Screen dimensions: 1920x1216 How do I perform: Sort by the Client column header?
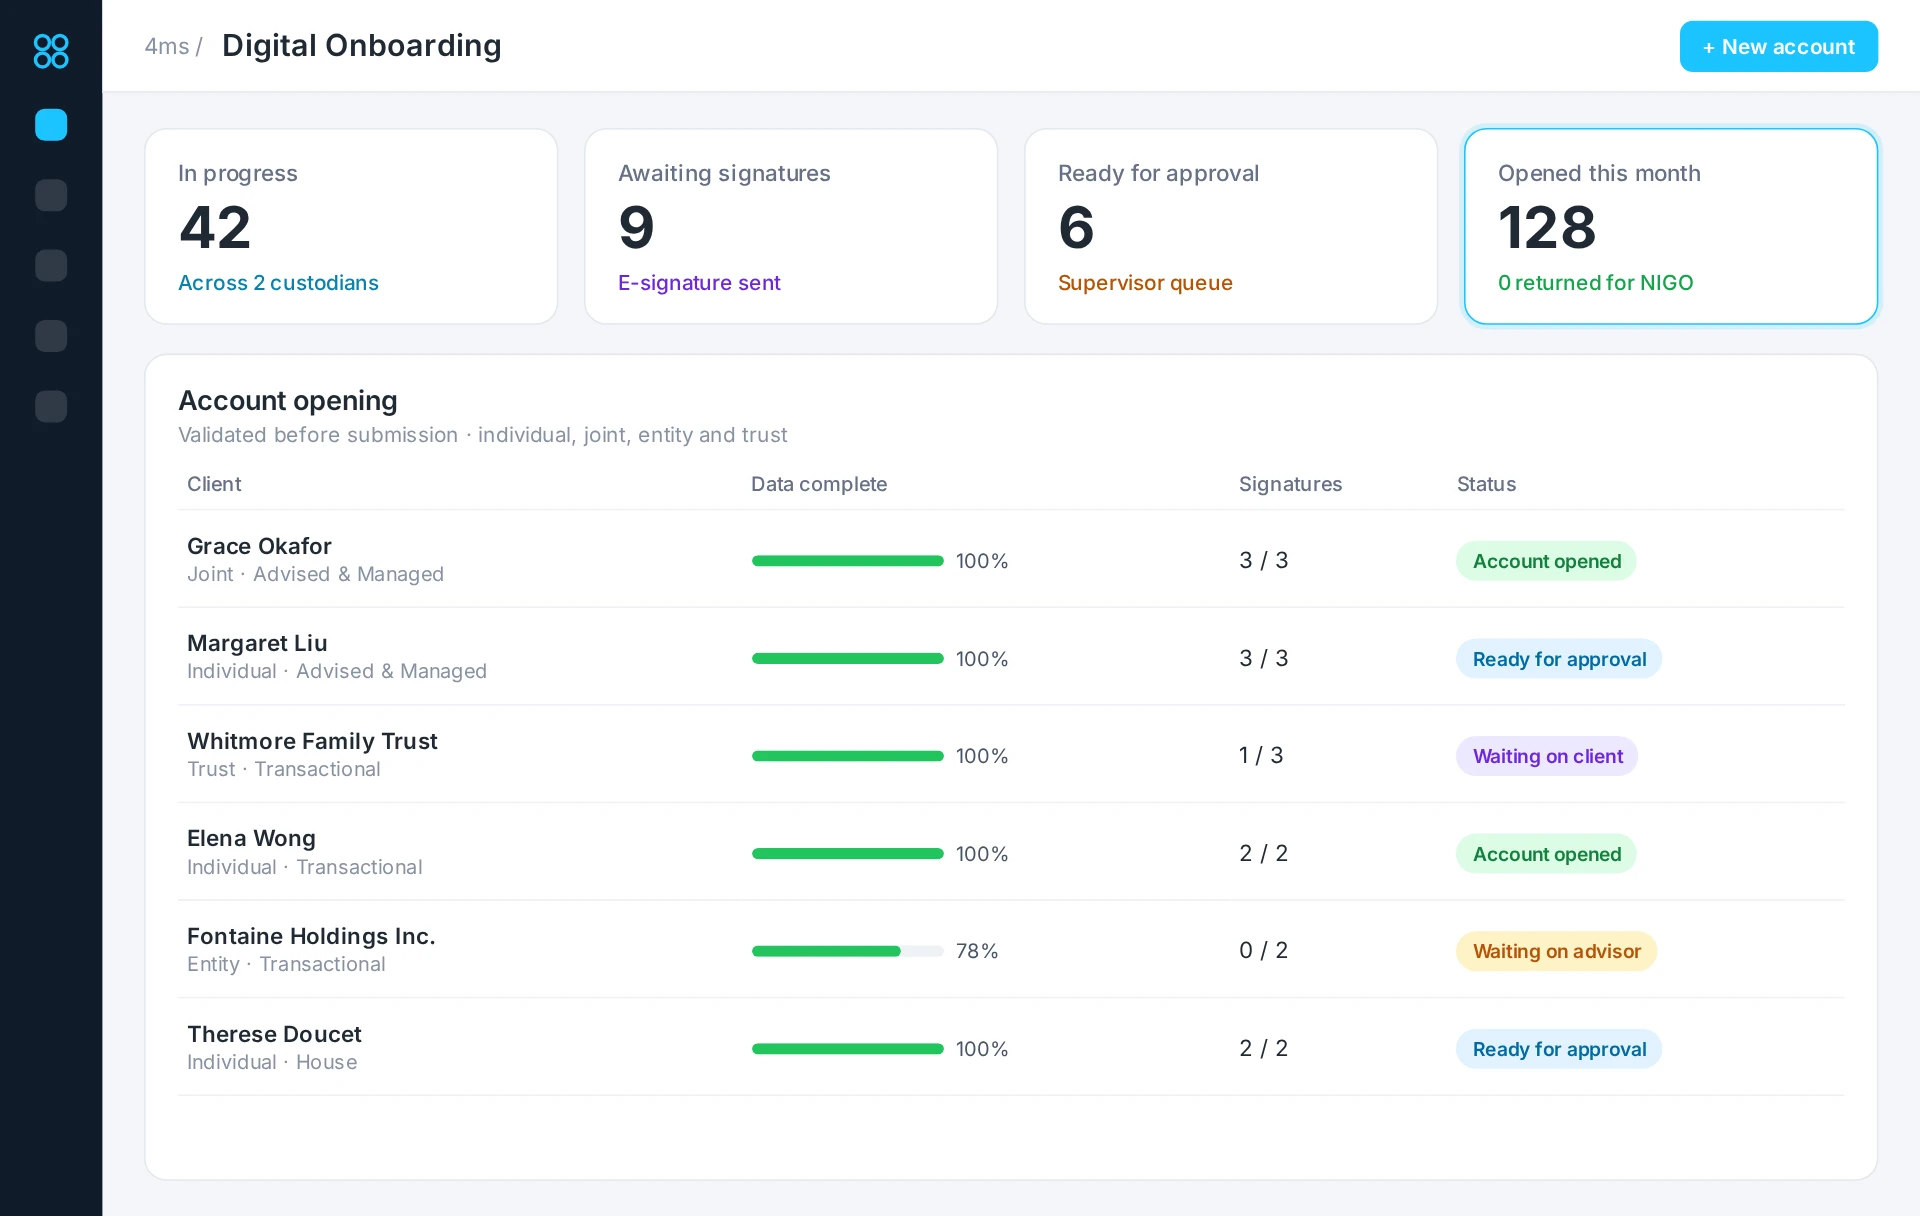pyautogui.click(x=214, y=484)
